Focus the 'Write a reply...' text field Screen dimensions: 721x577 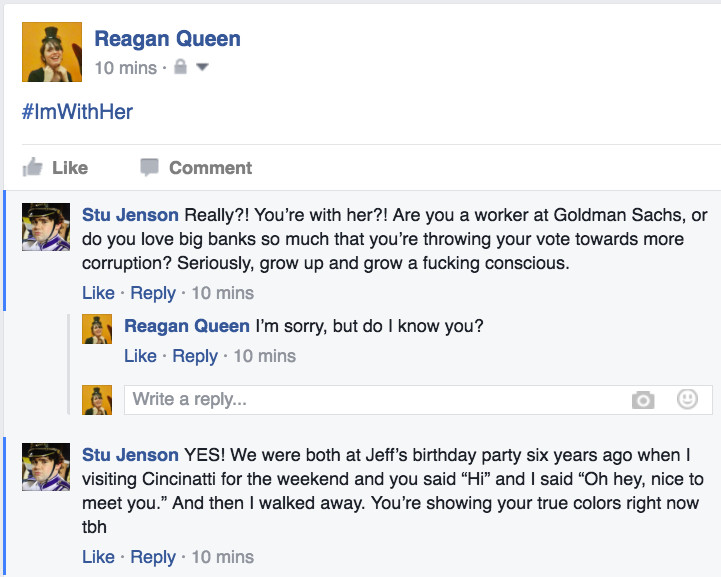click(x=418, y=400)
